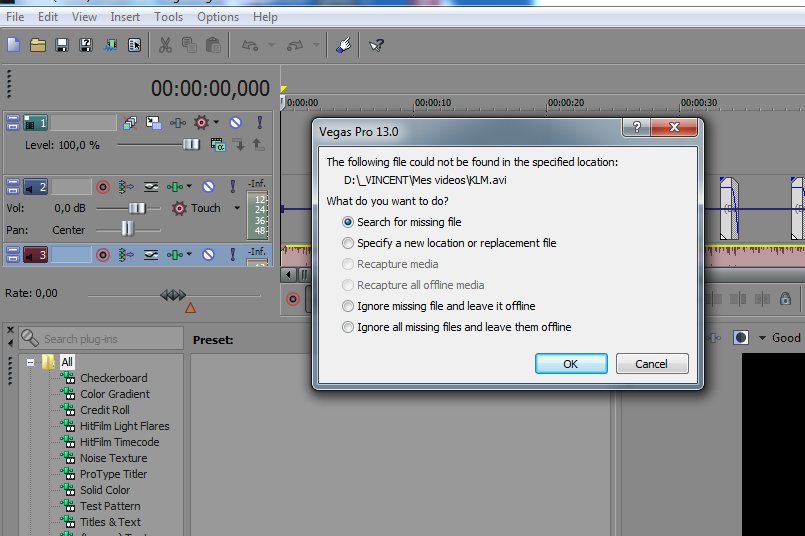Open the File menu
Viewport: 805px width, 536px height.
pyautogui.click(x=15, y=17)
